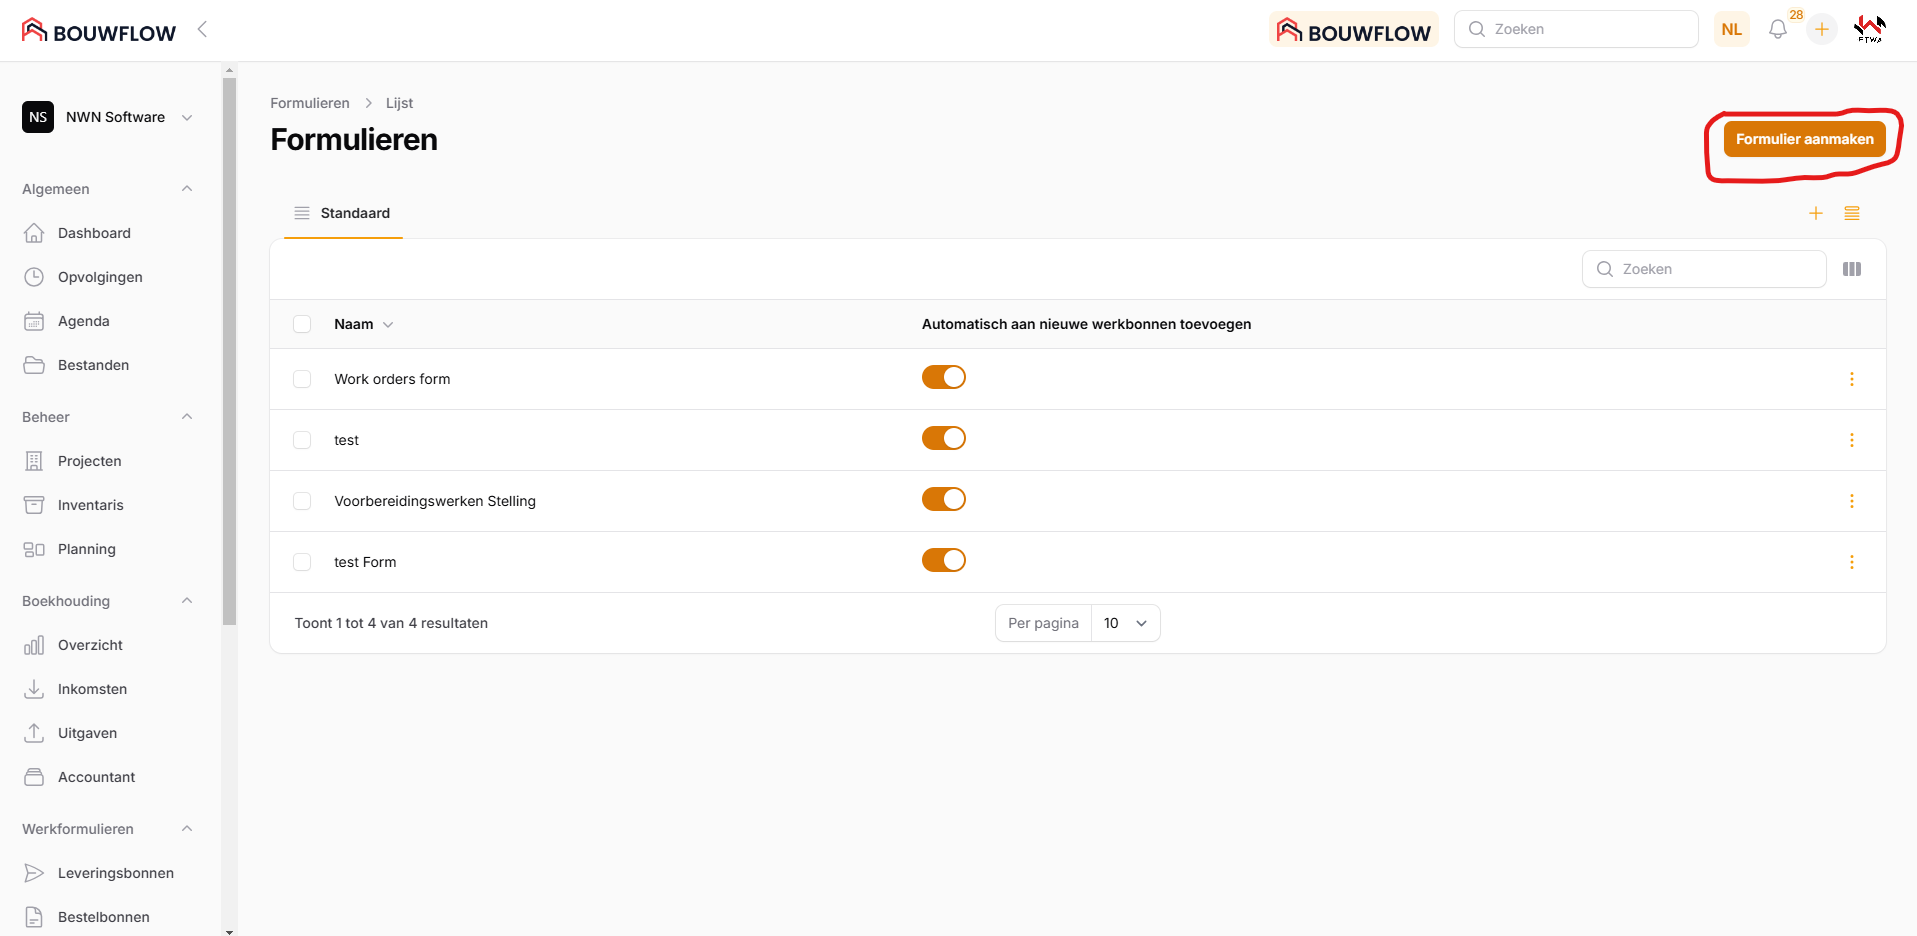Tick the checkbox next to Work orders form
The height and width of the screenshot is (936, 1917).
302,379
